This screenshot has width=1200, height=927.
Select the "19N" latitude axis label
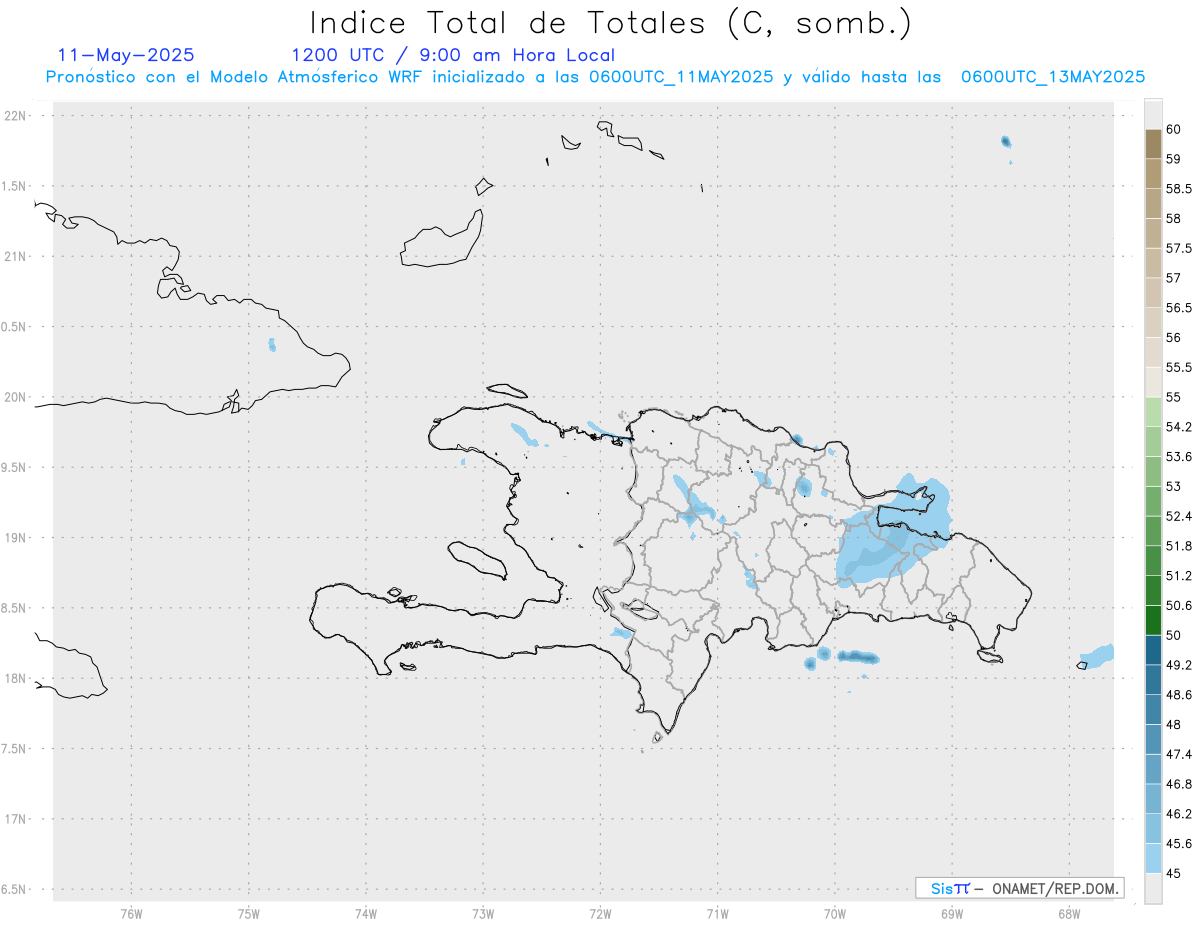[x=17, y=537]
